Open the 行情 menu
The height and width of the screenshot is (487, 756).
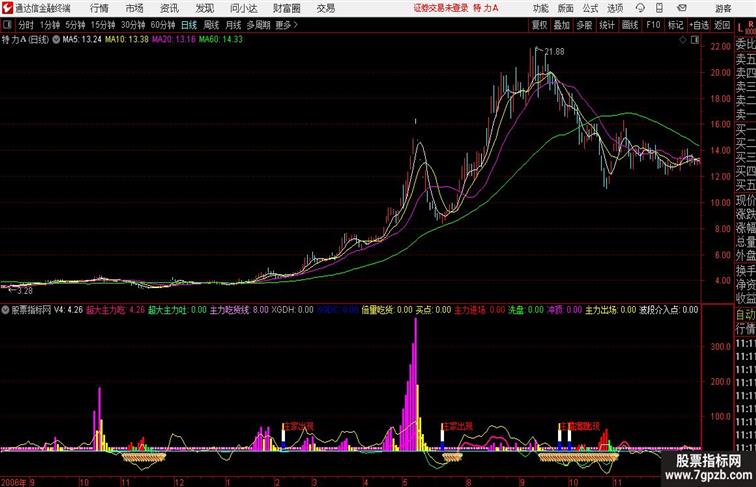99,8
